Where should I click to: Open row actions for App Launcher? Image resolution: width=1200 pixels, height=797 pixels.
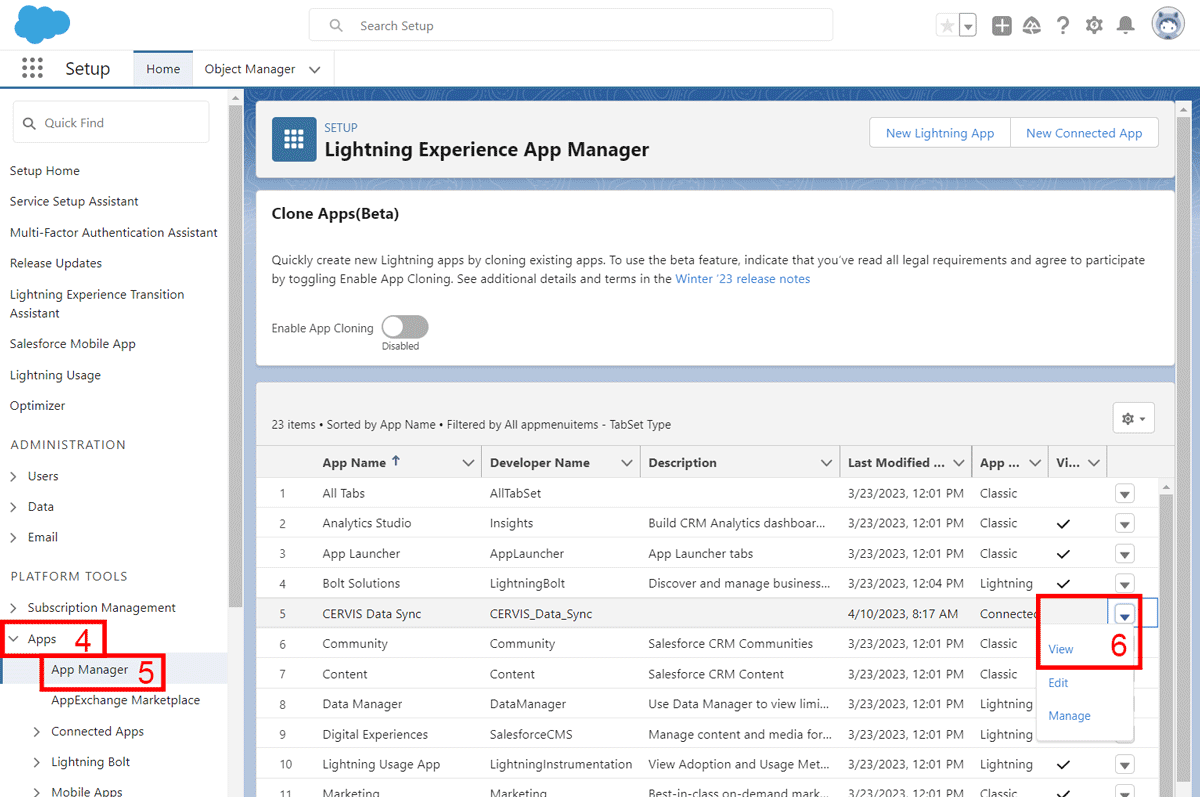click(1124, 553)
